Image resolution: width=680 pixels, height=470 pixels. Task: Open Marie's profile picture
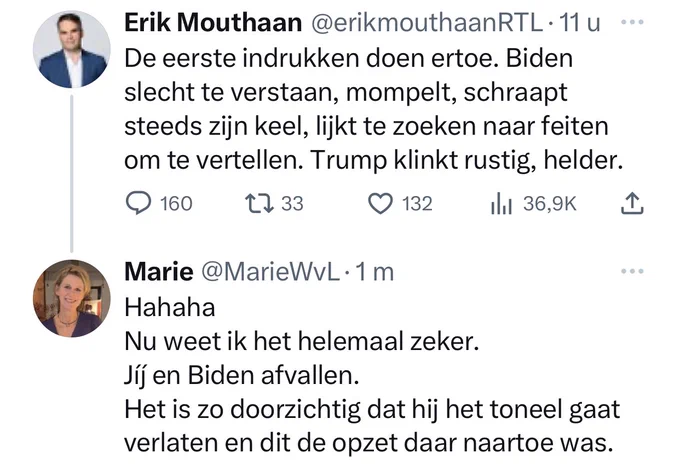[x=72, y=298]
